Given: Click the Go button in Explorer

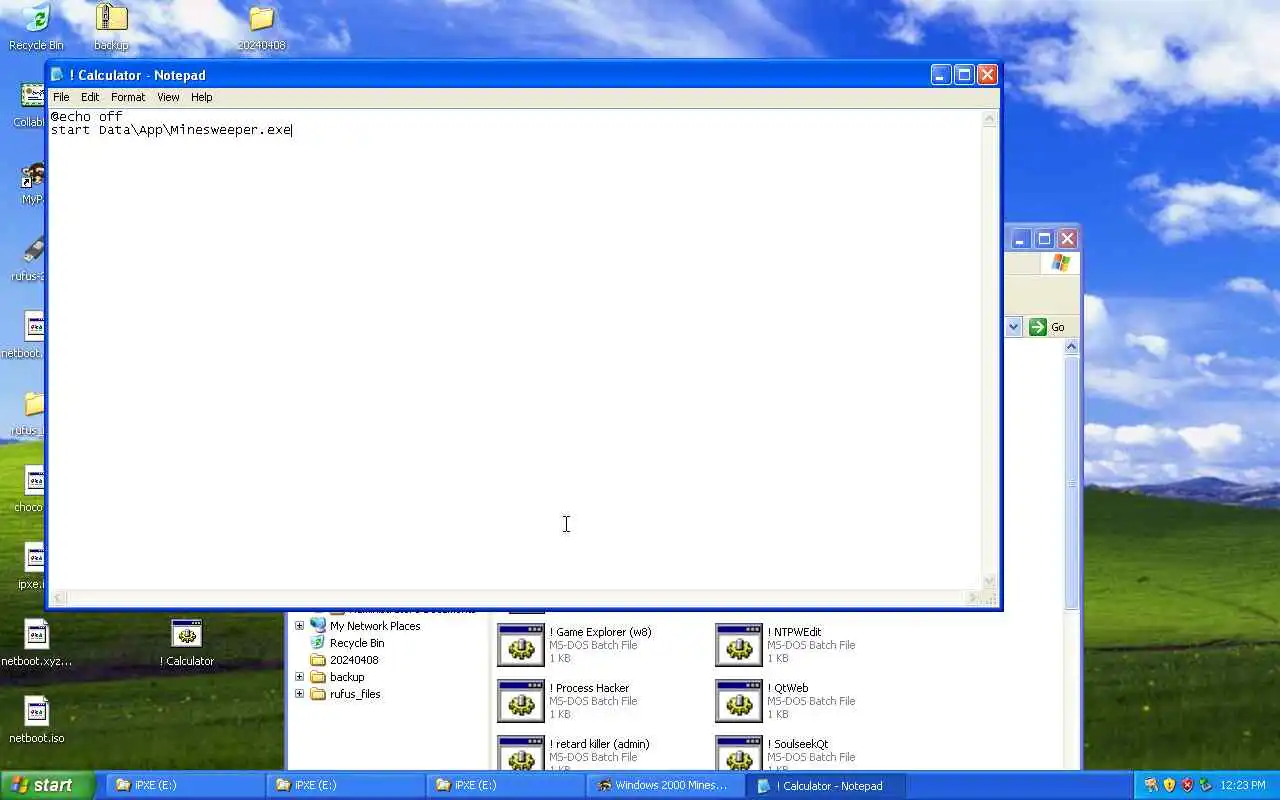Looking at the screenshot, I should click(1048, 327).
